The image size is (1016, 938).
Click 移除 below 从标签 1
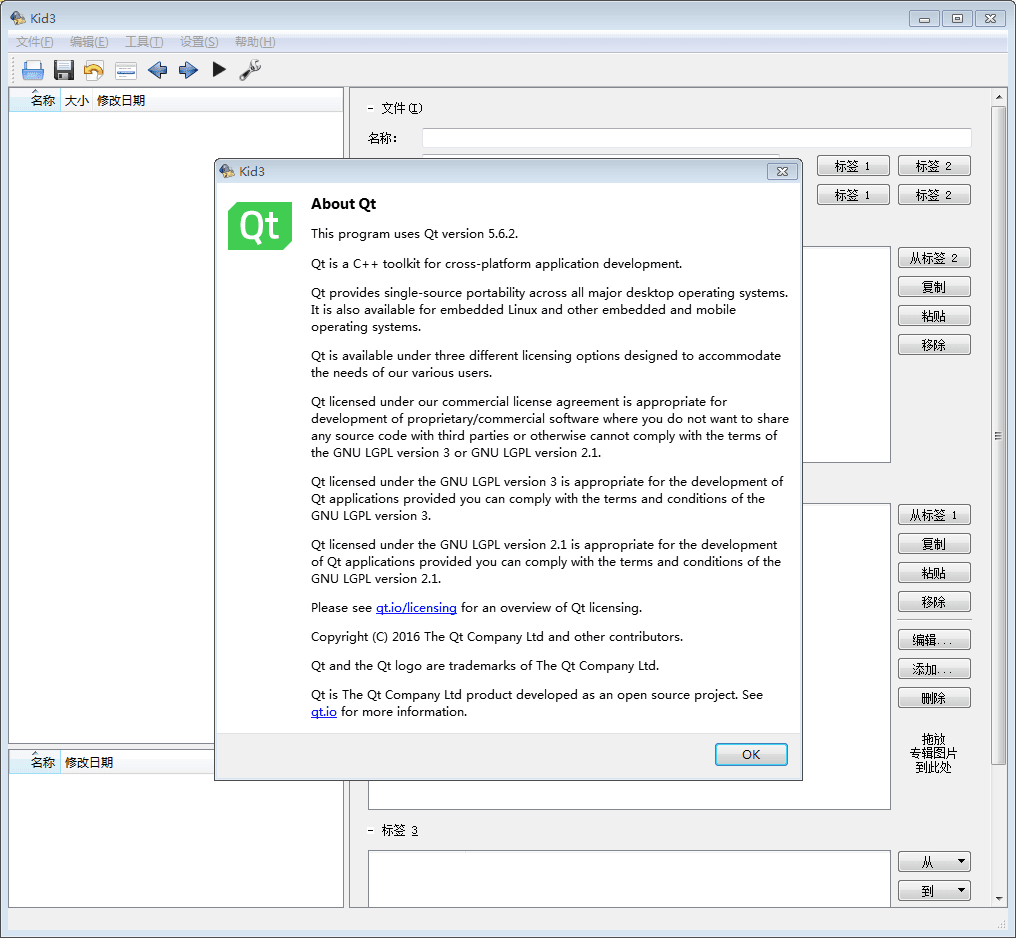(934, 602)
